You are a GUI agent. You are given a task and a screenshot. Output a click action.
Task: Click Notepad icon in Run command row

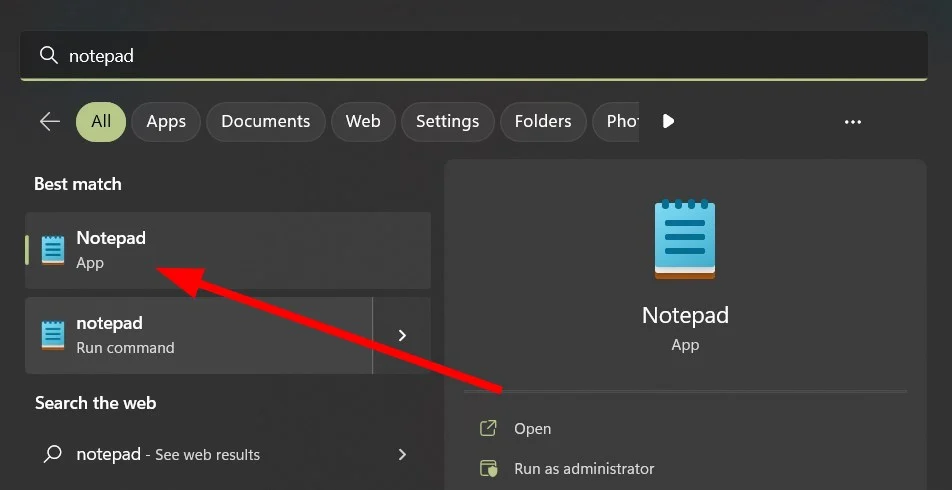pos(53,335)
